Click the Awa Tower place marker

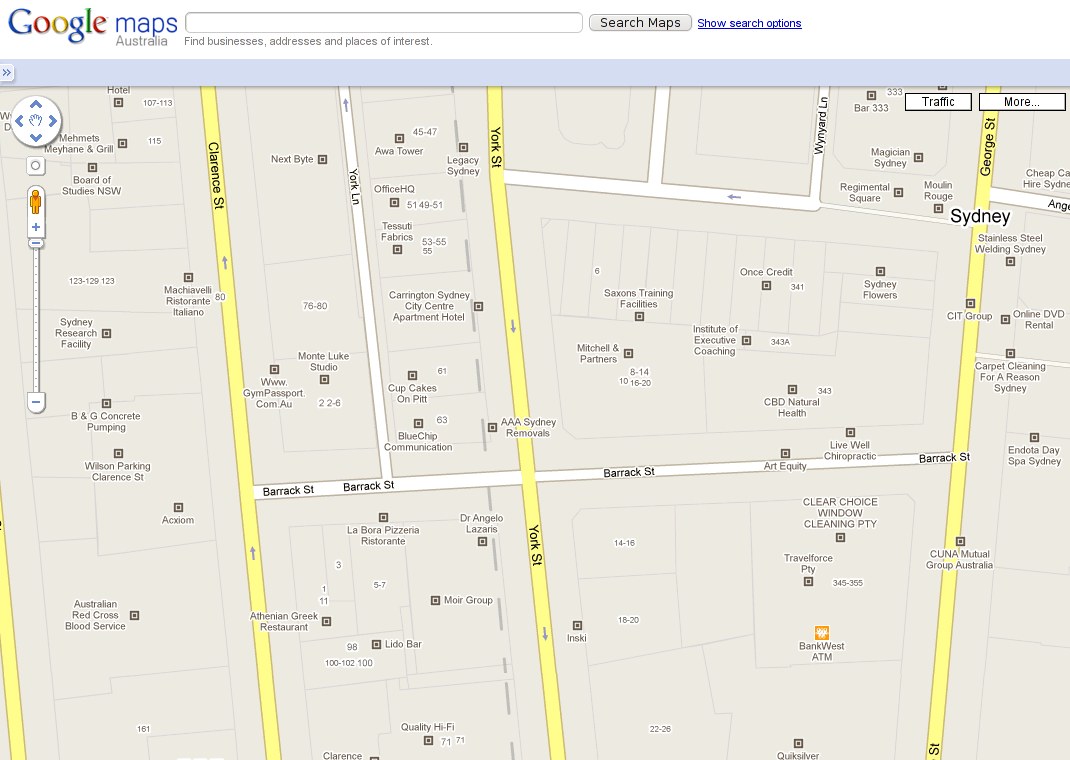(x=400, y=138)
